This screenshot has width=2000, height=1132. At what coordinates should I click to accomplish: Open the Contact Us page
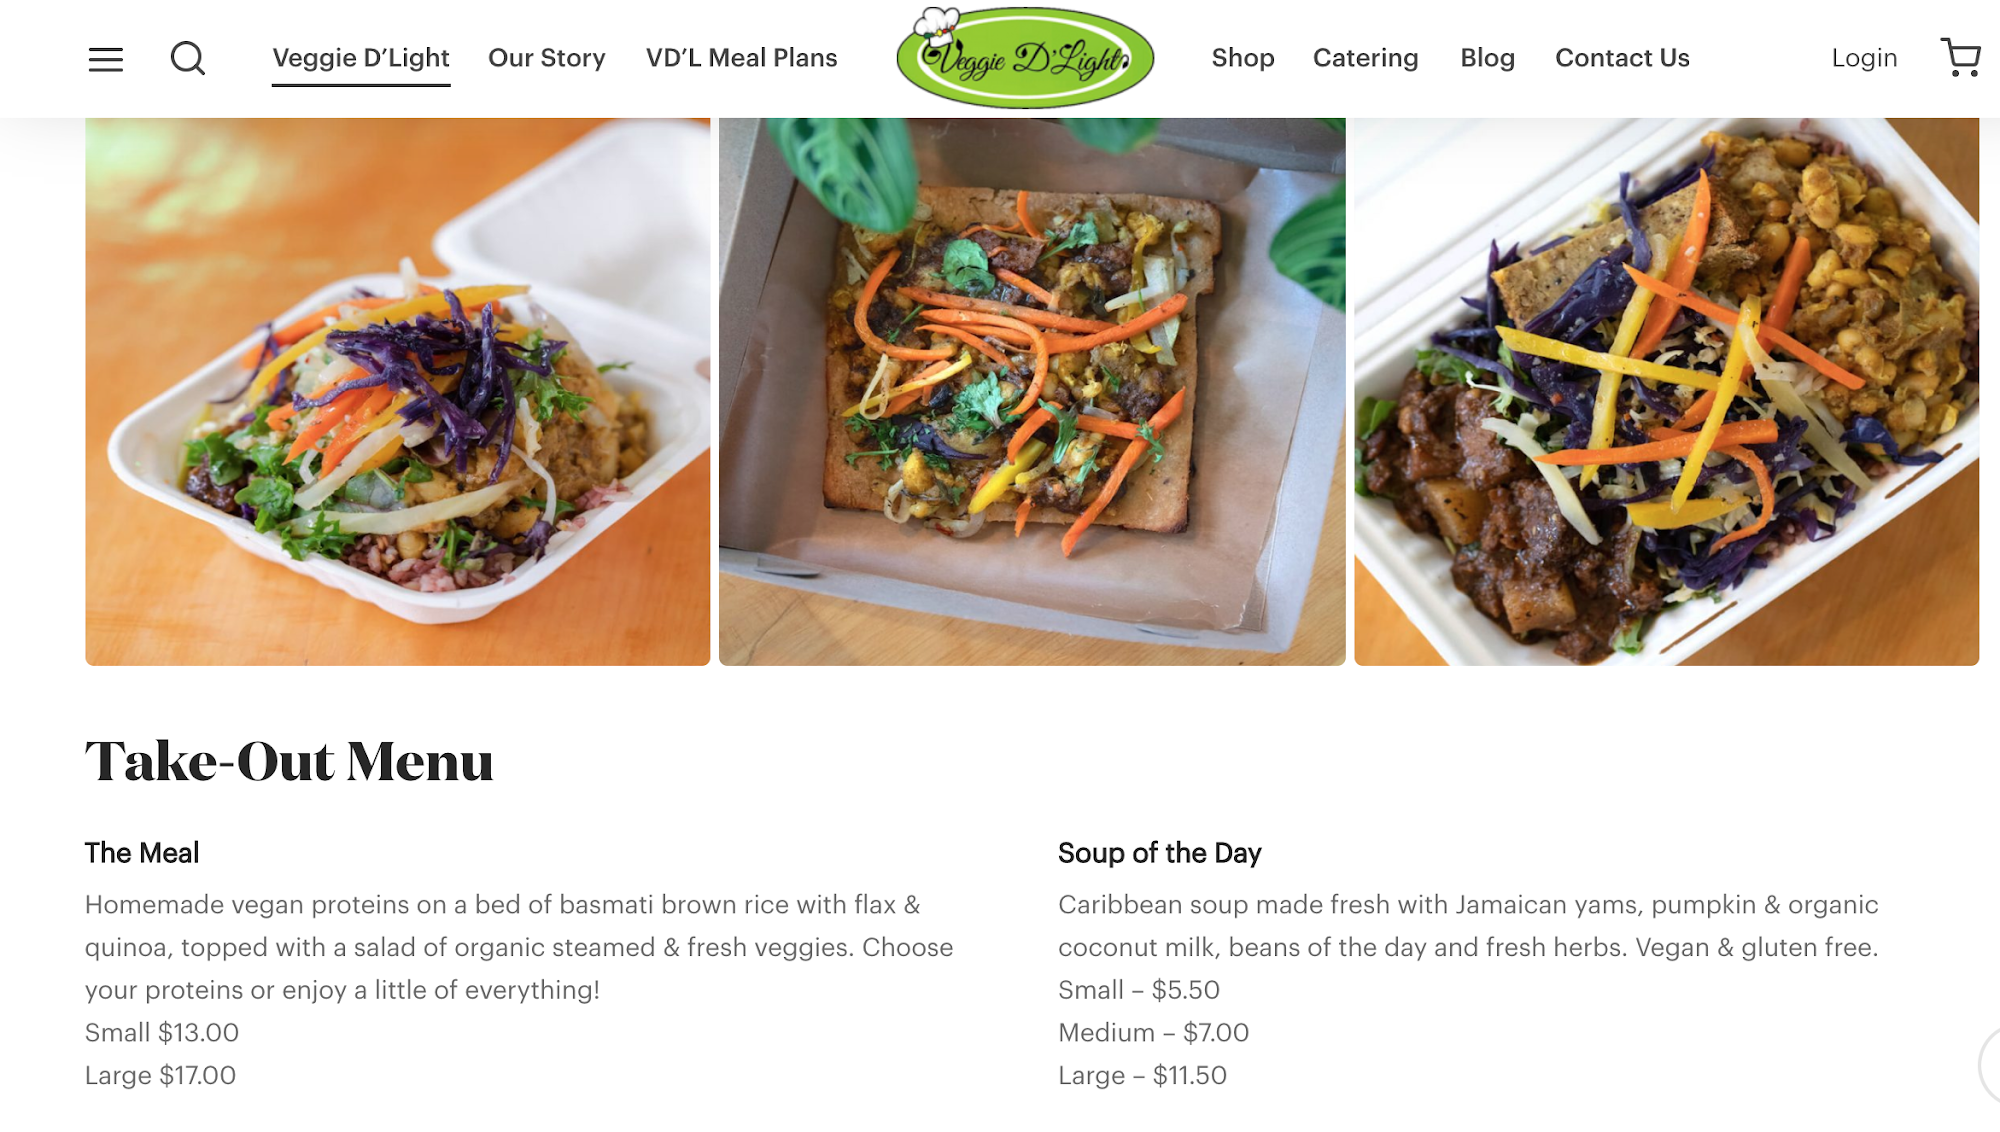coord(1622,58)
